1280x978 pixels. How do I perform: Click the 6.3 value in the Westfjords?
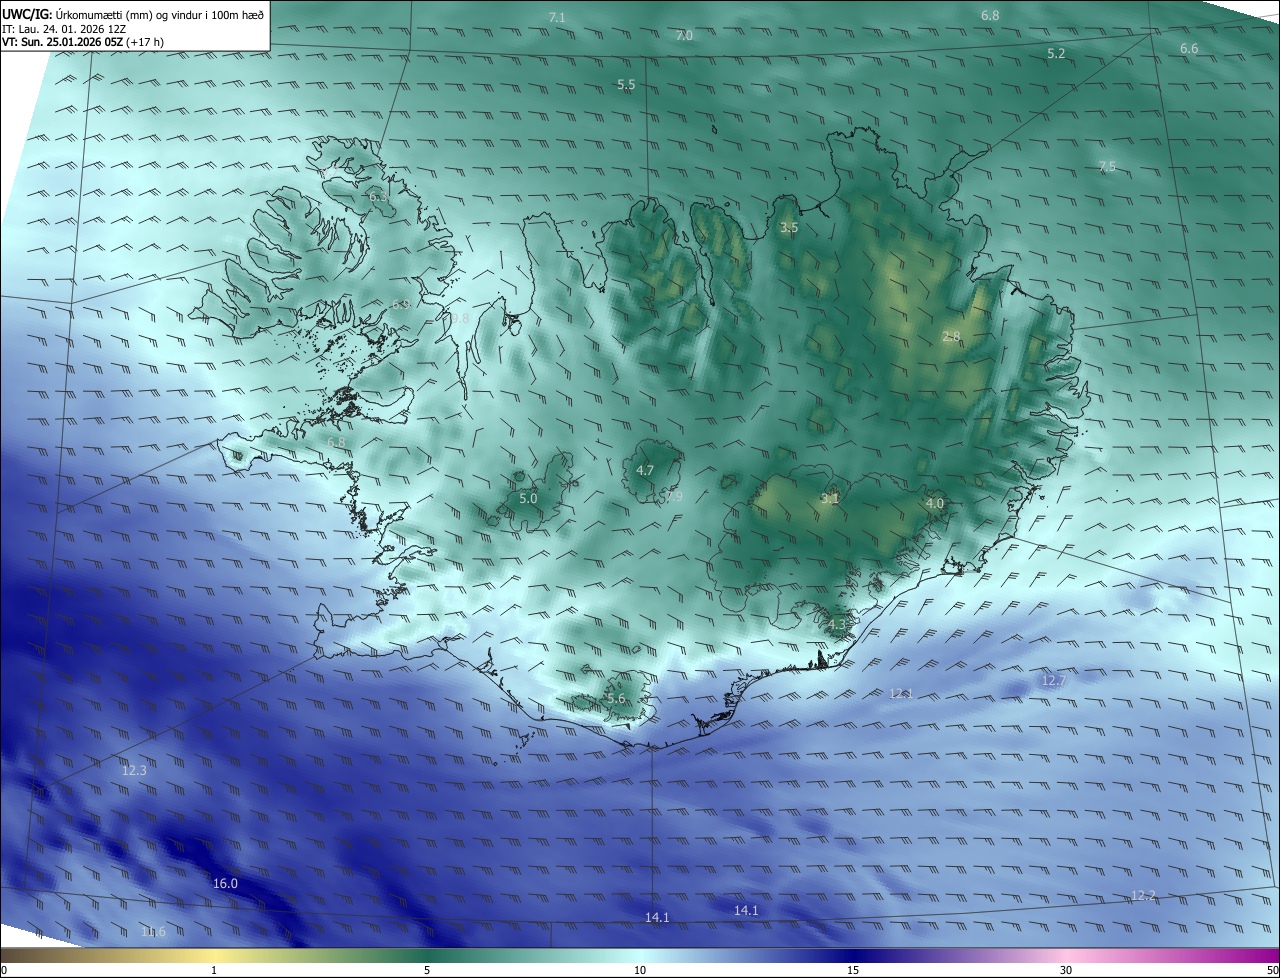378,197
